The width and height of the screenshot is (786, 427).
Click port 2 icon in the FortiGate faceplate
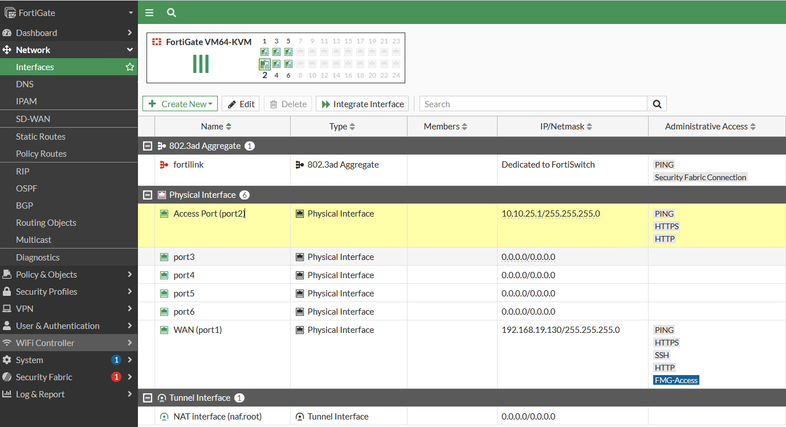click(x=265, y=65)
